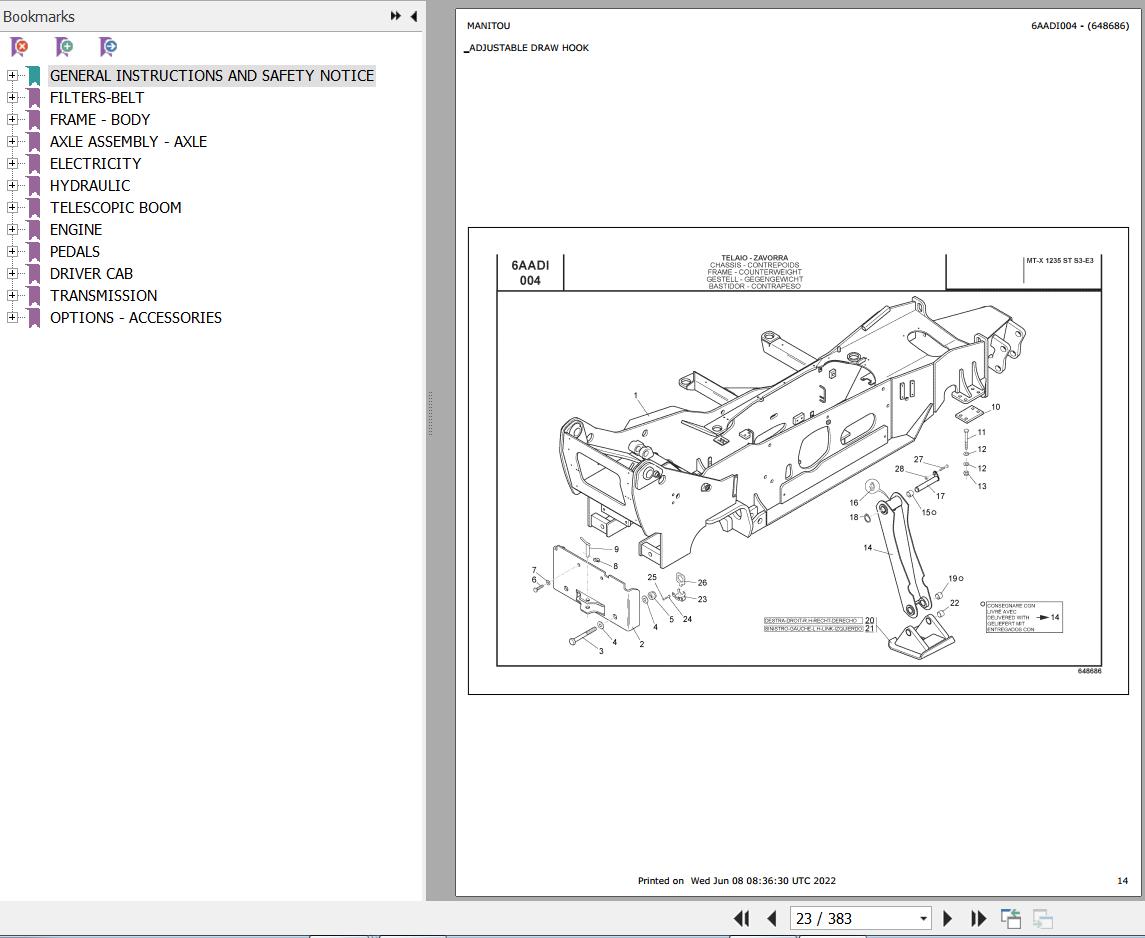Expand the TRANSMISSION bookmark node
The image size is (1145, 938).
pyautogui.click(x=12, y=295)
